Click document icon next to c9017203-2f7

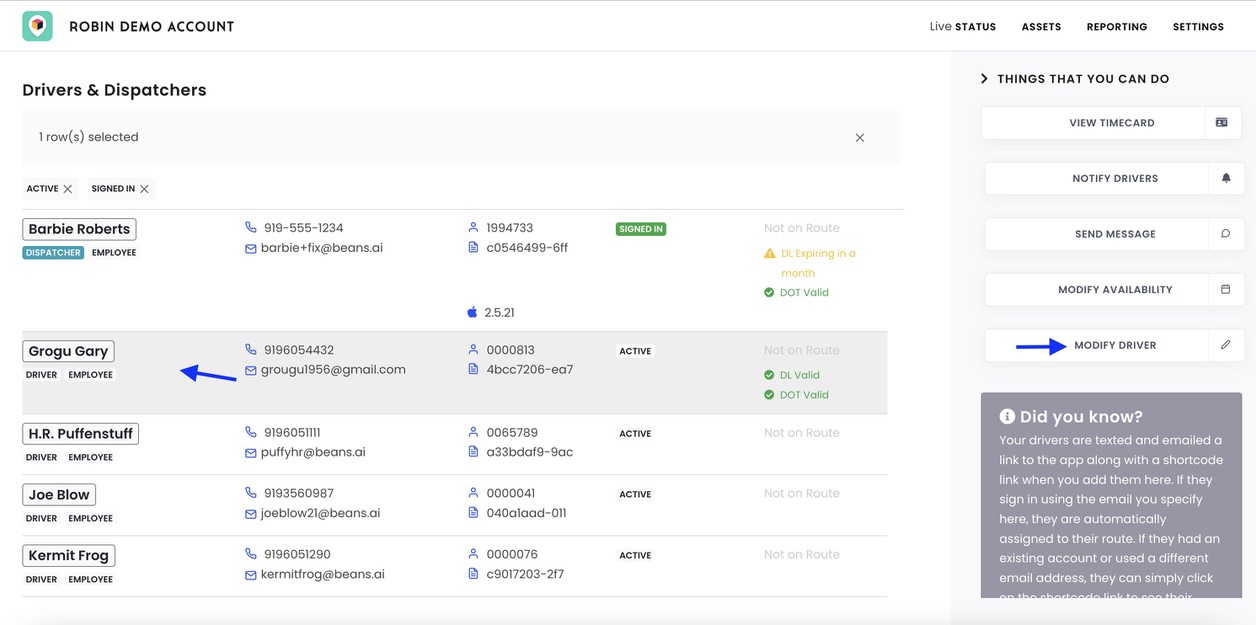pos(473,573)
